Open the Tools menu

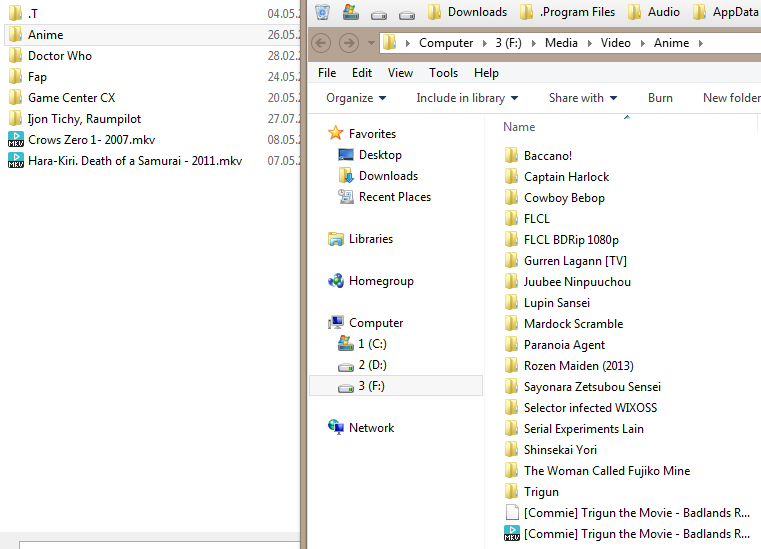[443, 73]
